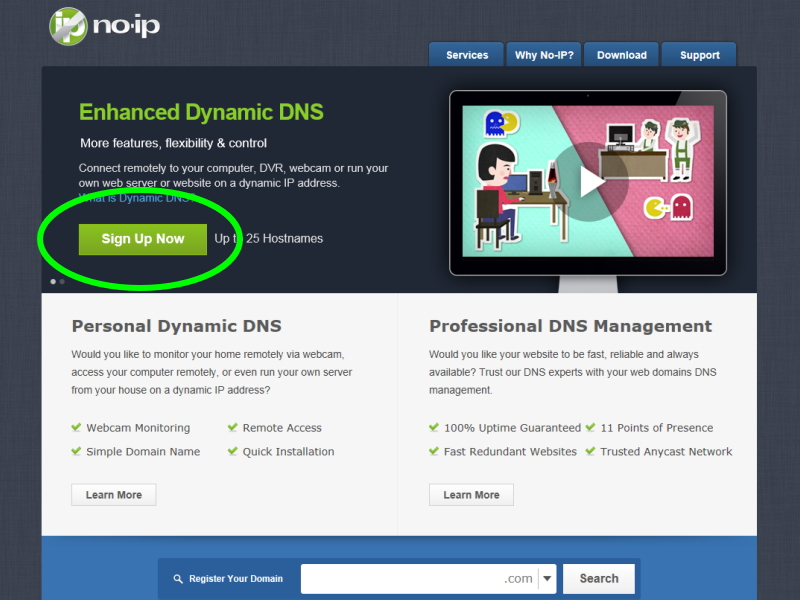Open the Download tab
Image resolution: width=800 pixels, height=600 pixels.
[621, 55]
